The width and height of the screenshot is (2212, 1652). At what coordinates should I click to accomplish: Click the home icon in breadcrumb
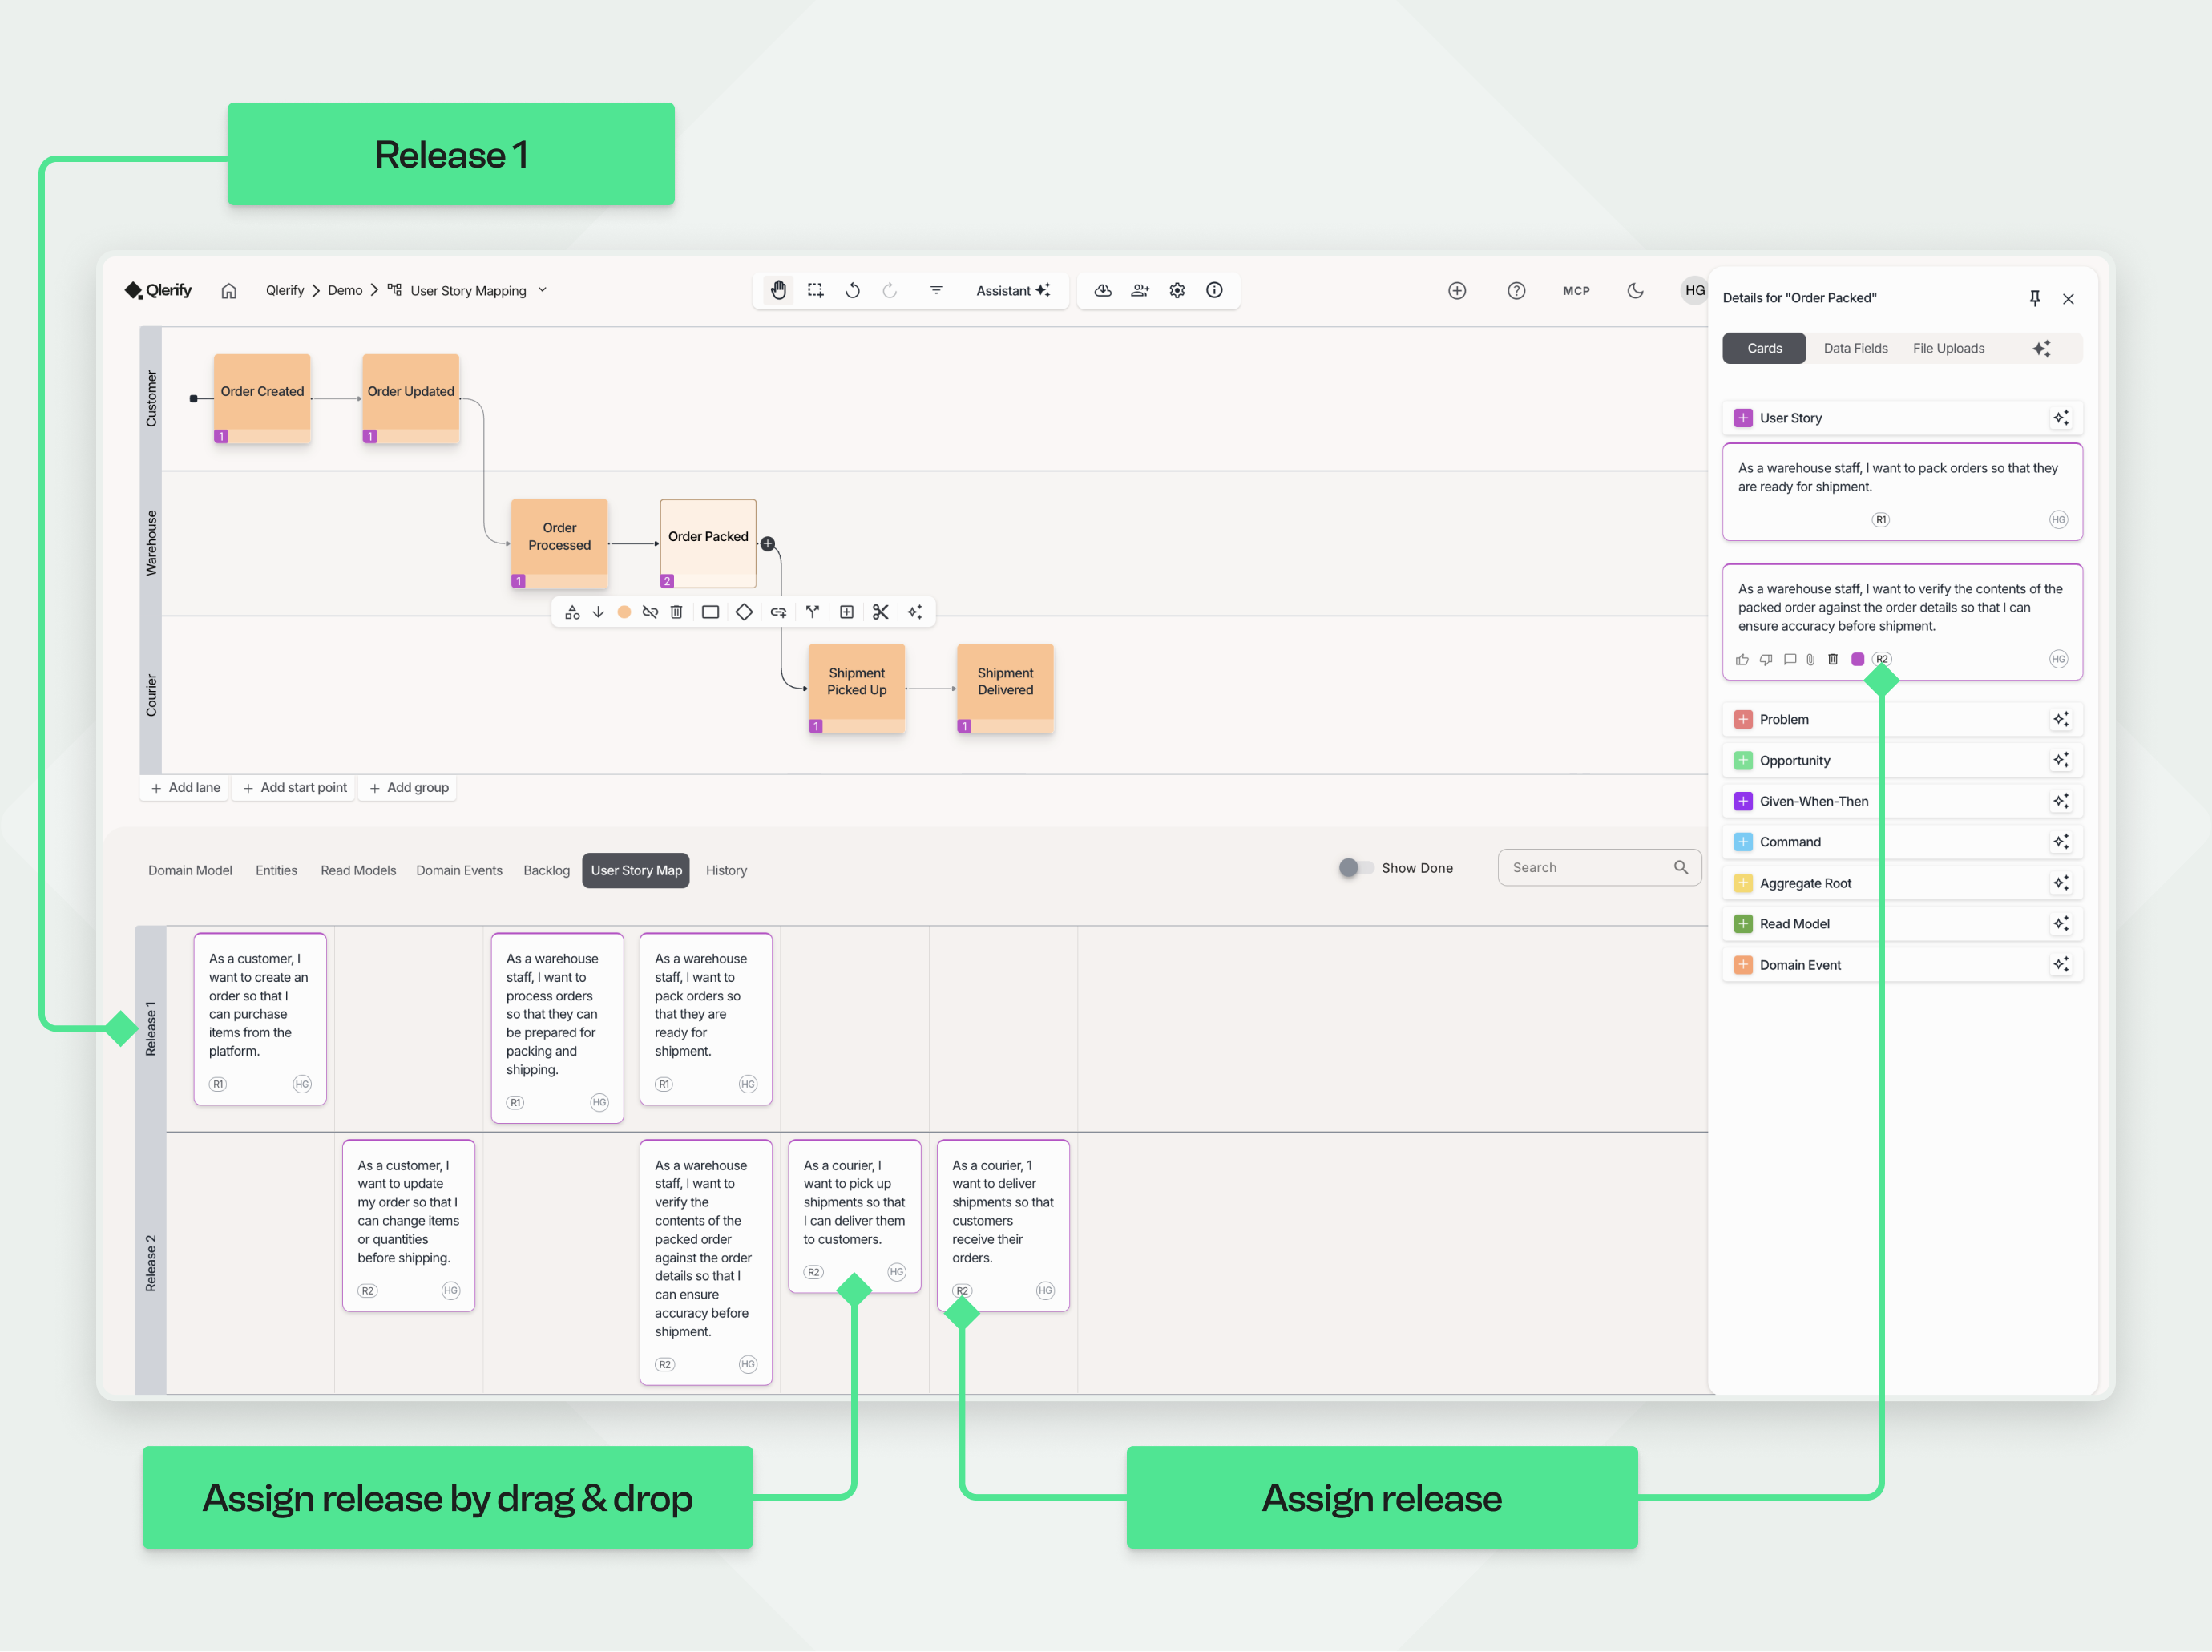[x=229, y=291]
